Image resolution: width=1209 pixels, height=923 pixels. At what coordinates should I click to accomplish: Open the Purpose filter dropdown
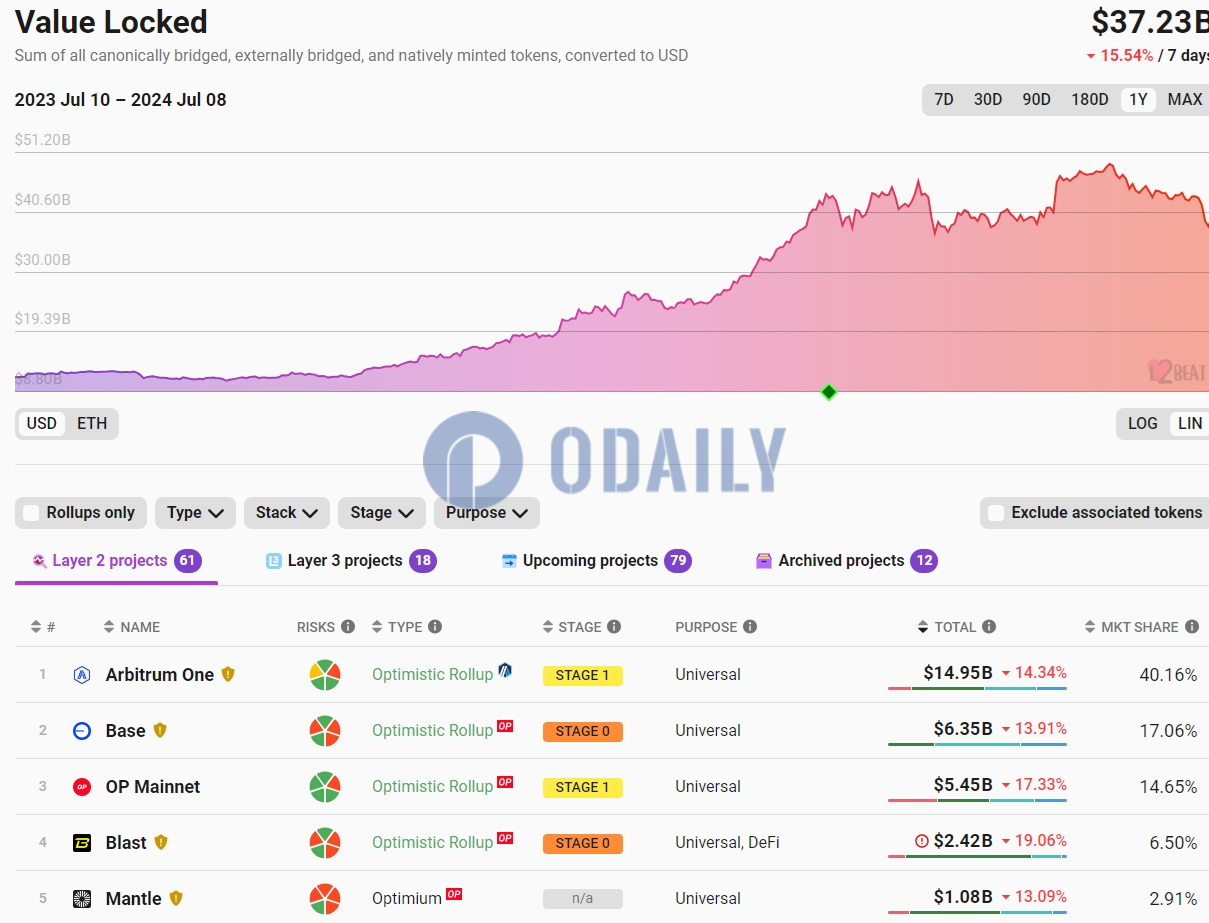tap(487, 513)
